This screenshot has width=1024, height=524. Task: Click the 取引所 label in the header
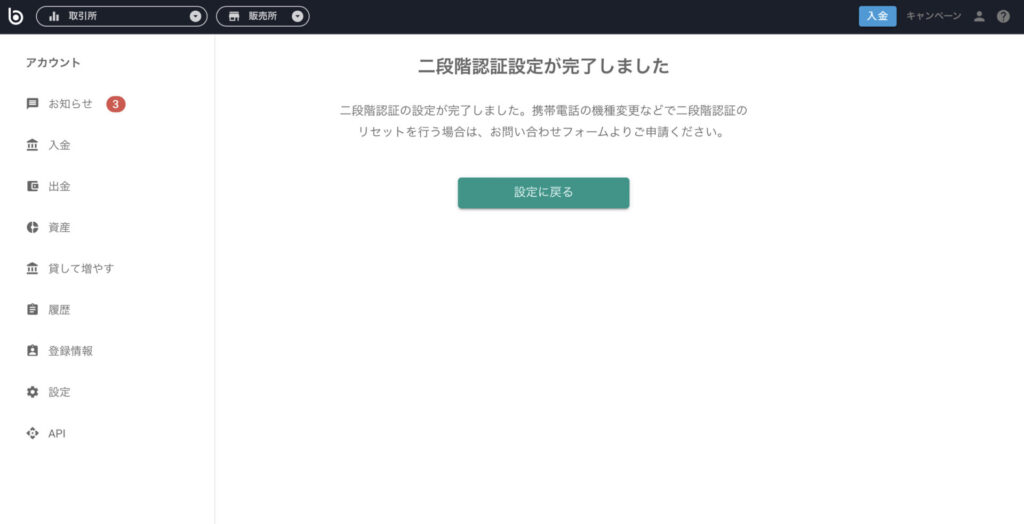click(83, 16)
